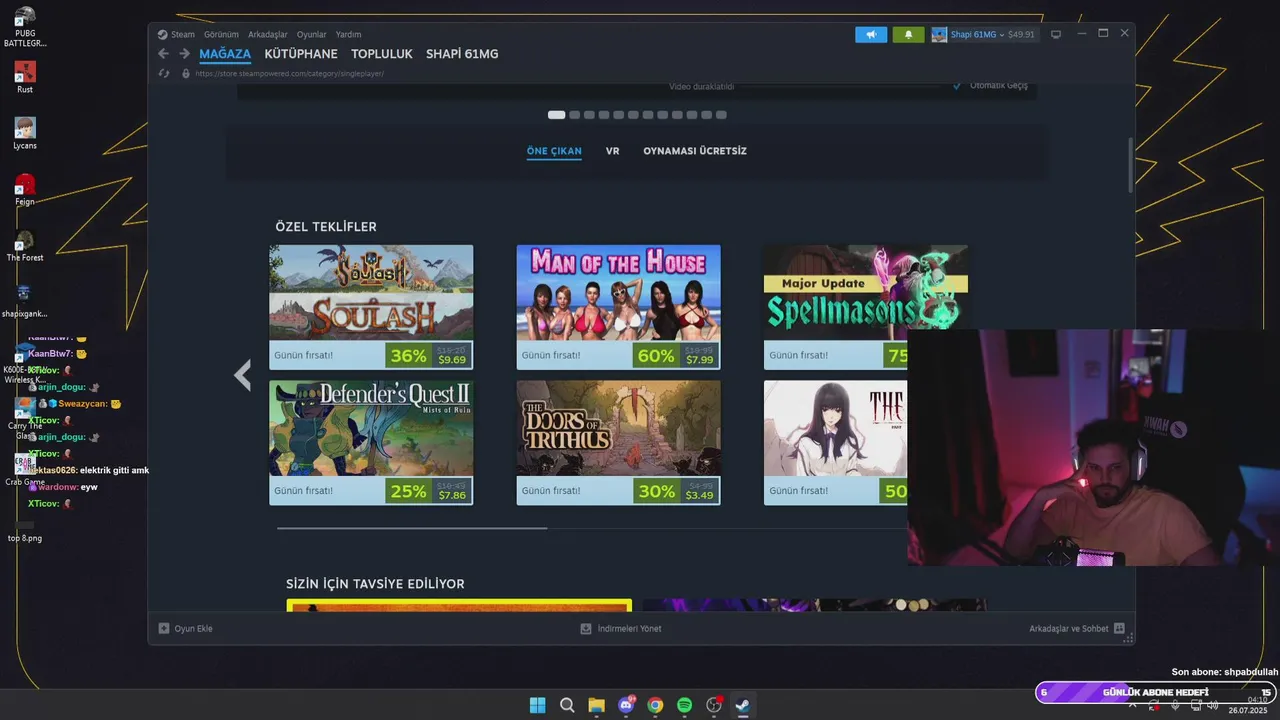Switch to the KÜTÜPHANE tab
1280x720 pixels.
click(301, 54)
